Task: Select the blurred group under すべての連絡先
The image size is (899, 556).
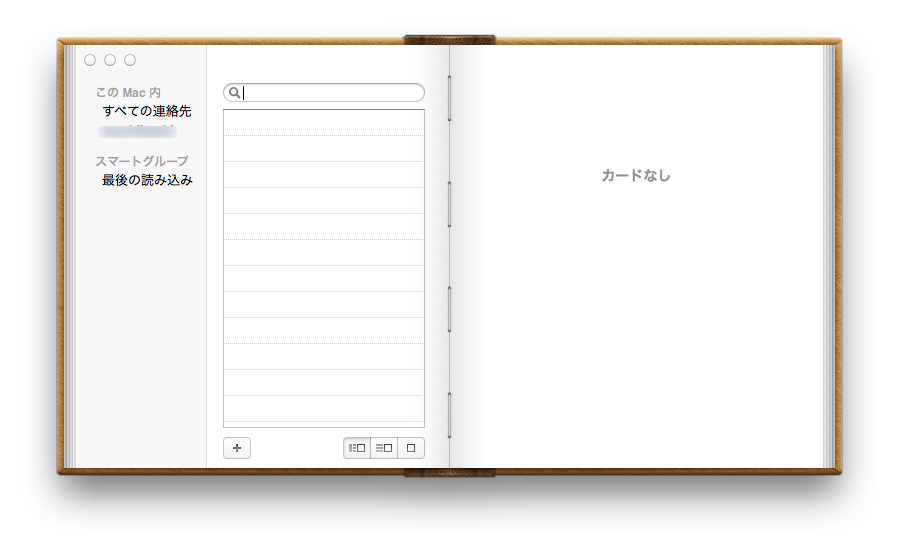Action: pyautogui.click(x=137, y=131)
